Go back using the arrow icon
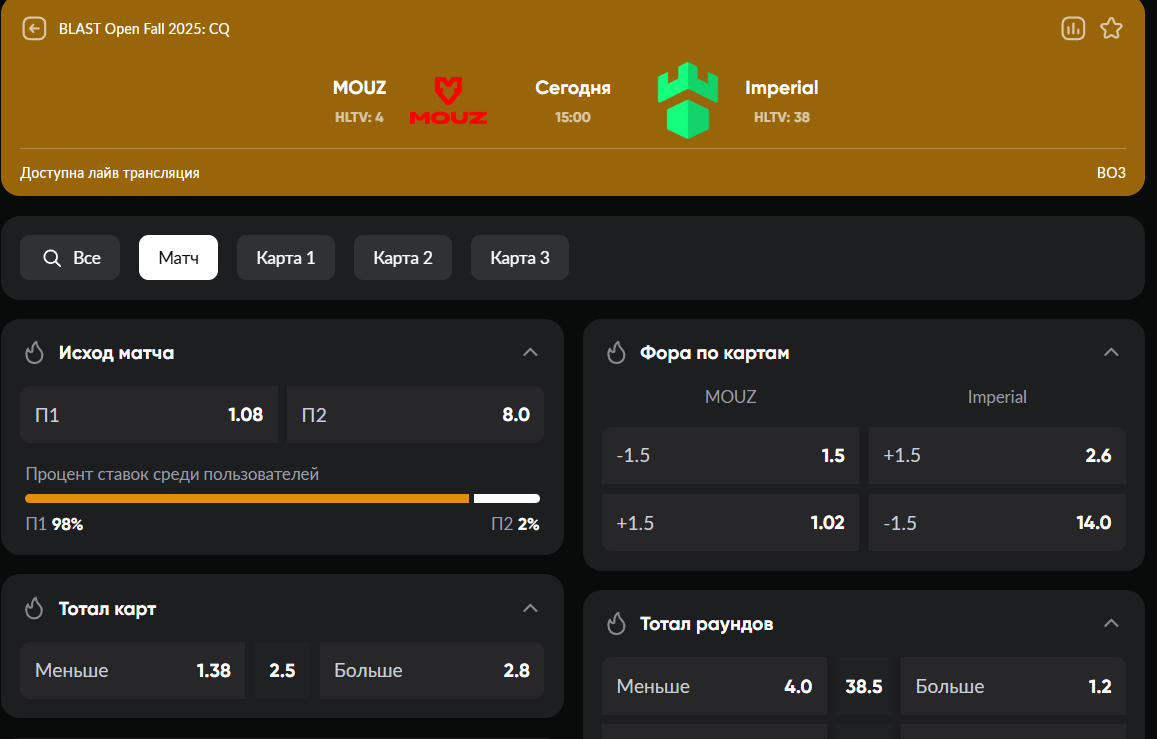 coord(34,29)
